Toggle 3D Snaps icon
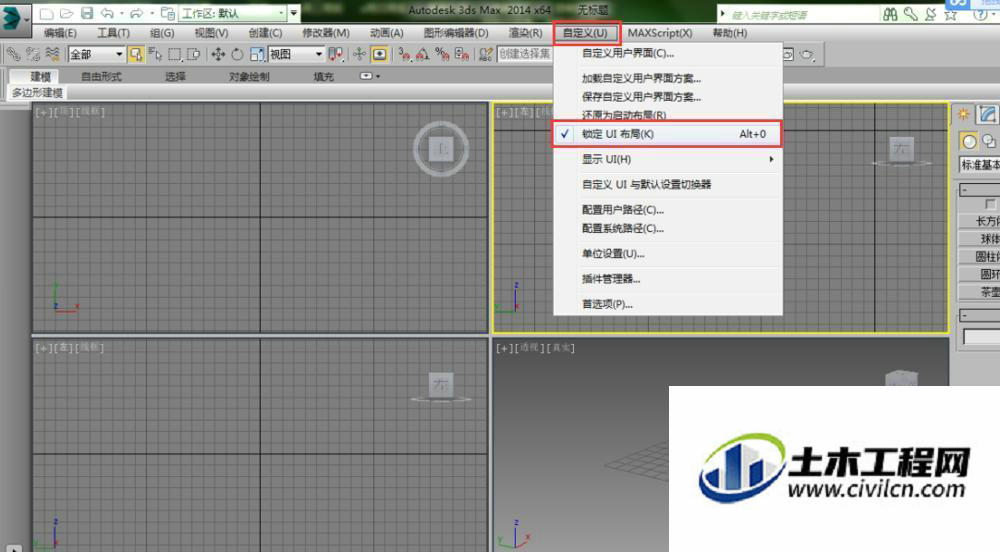Image resolution: width=1000 pixels, height=552 pixels. click(404, 55)
